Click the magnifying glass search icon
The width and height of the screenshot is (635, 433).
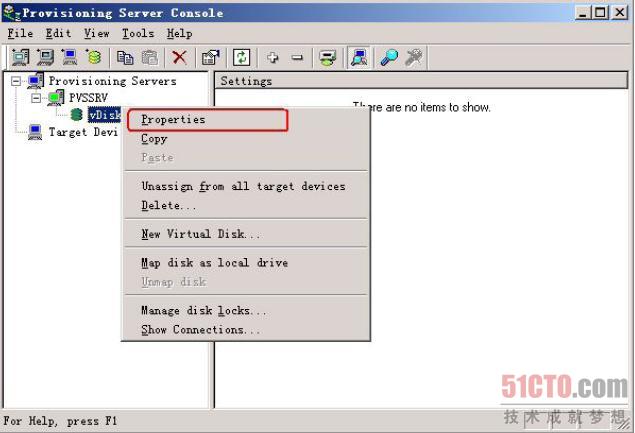389,58
